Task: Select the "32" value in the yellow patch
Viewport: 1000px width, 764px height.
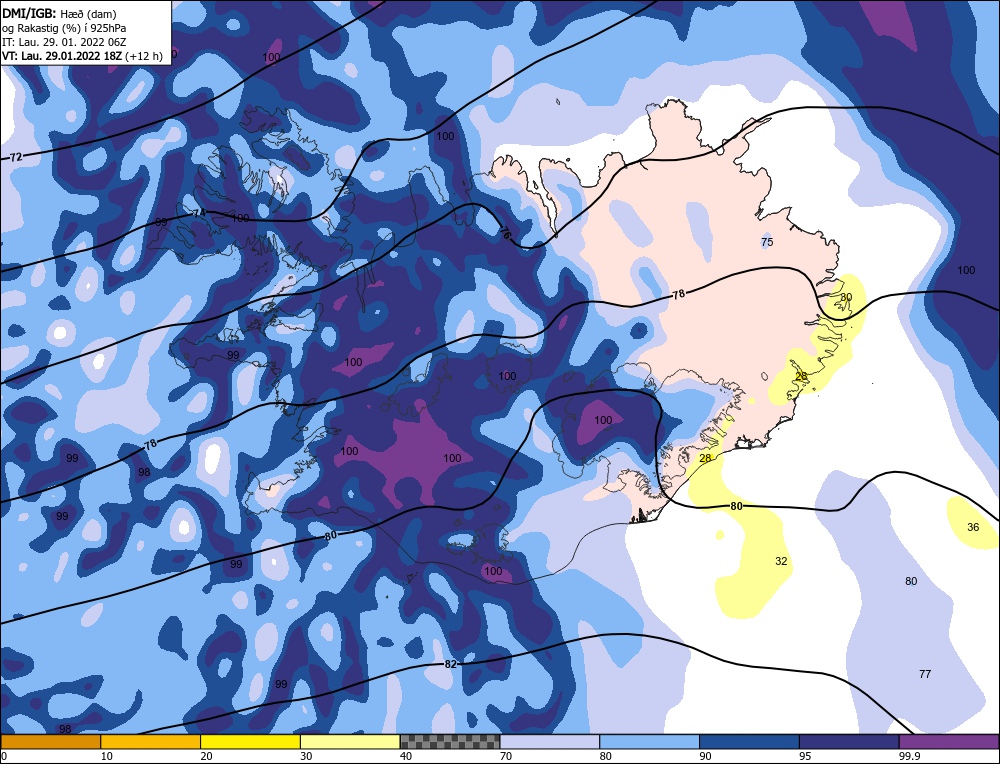Action: coord(781,561)
